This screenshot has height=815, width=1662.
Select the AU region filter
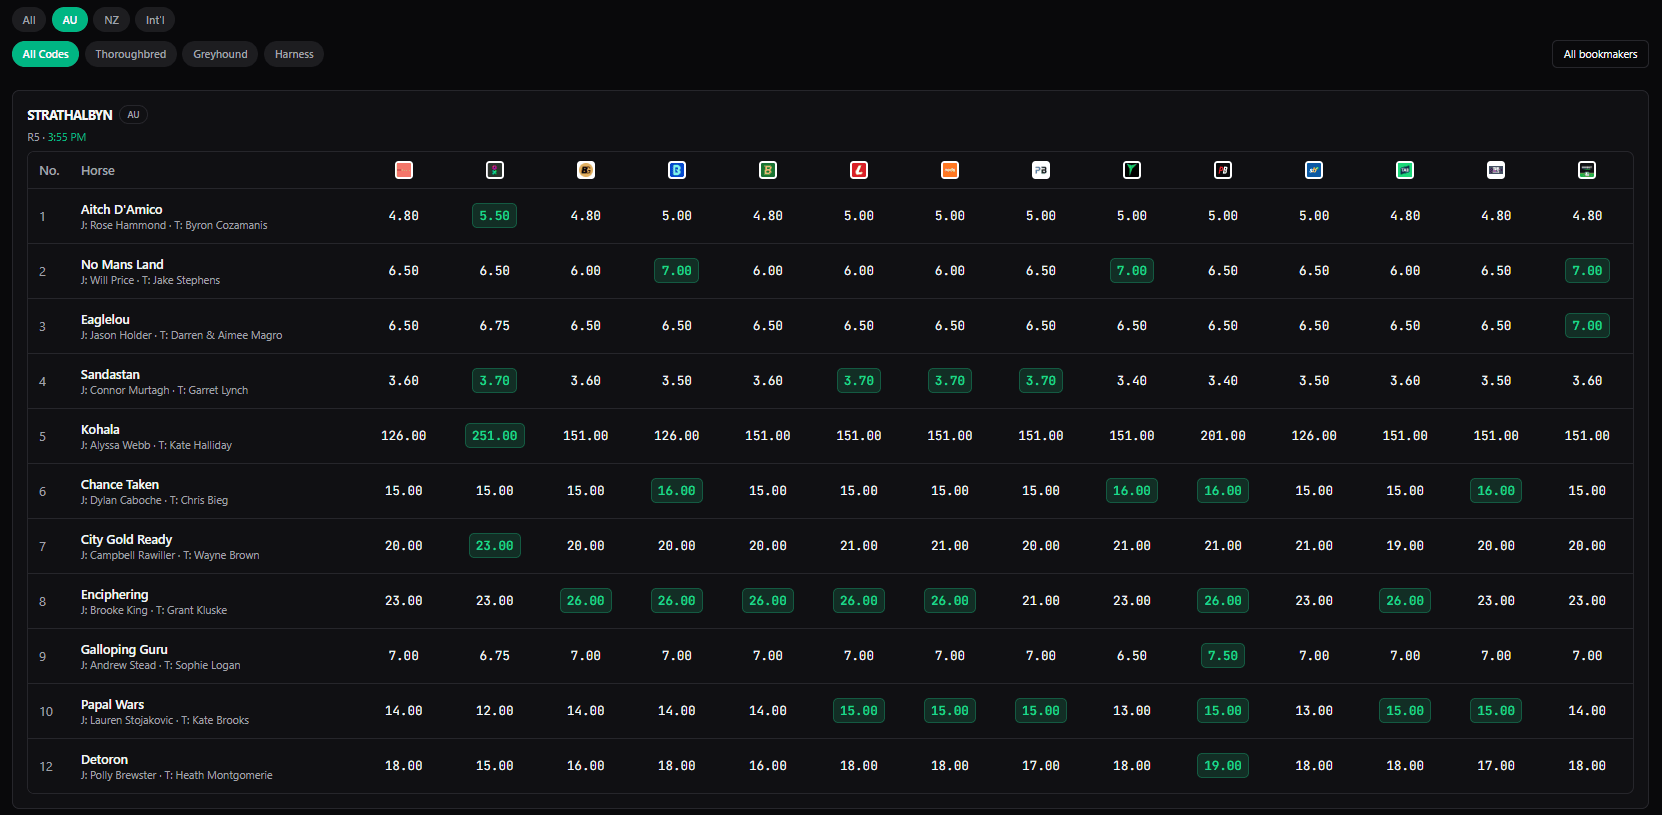70,20
